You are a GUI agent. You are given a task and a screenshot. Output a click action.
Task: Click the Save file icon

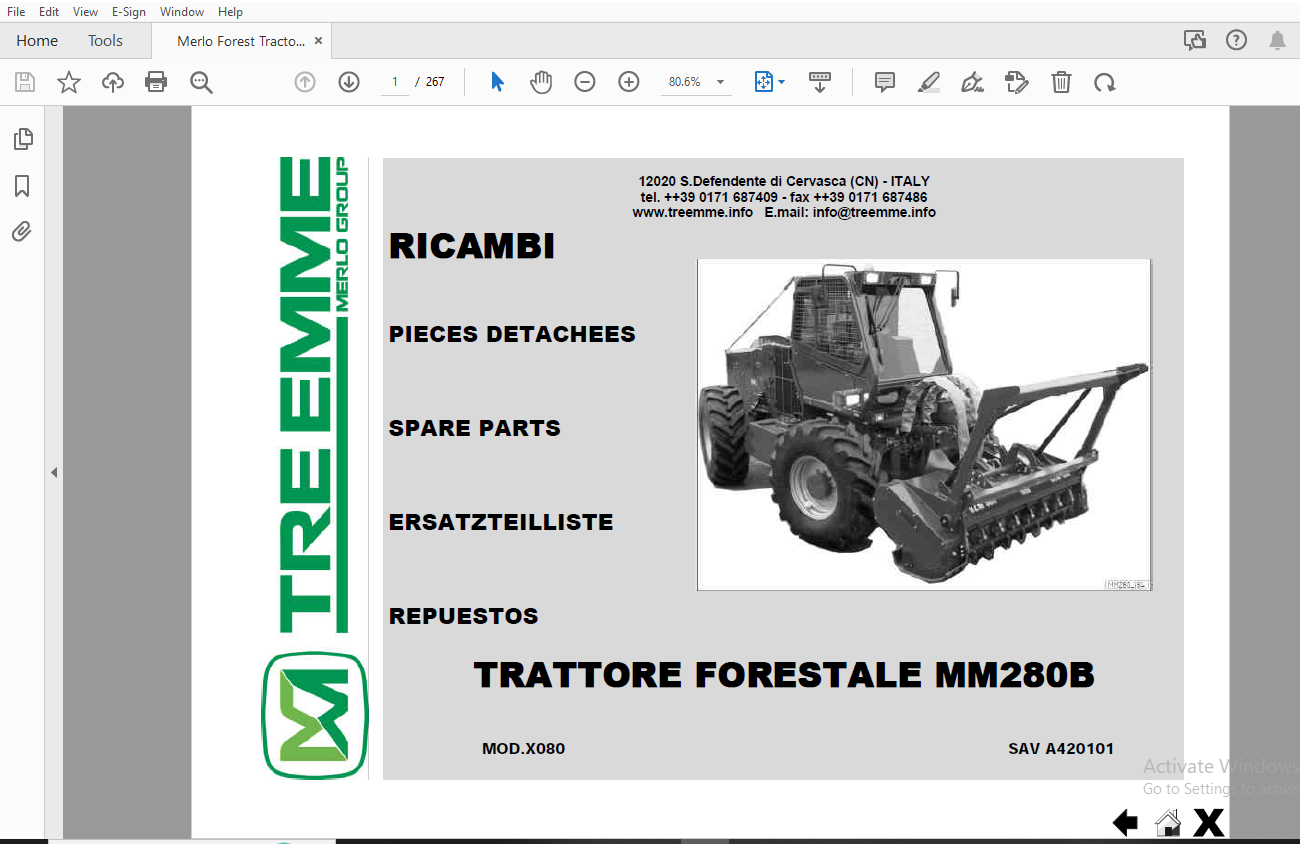[x=24, y=82]
